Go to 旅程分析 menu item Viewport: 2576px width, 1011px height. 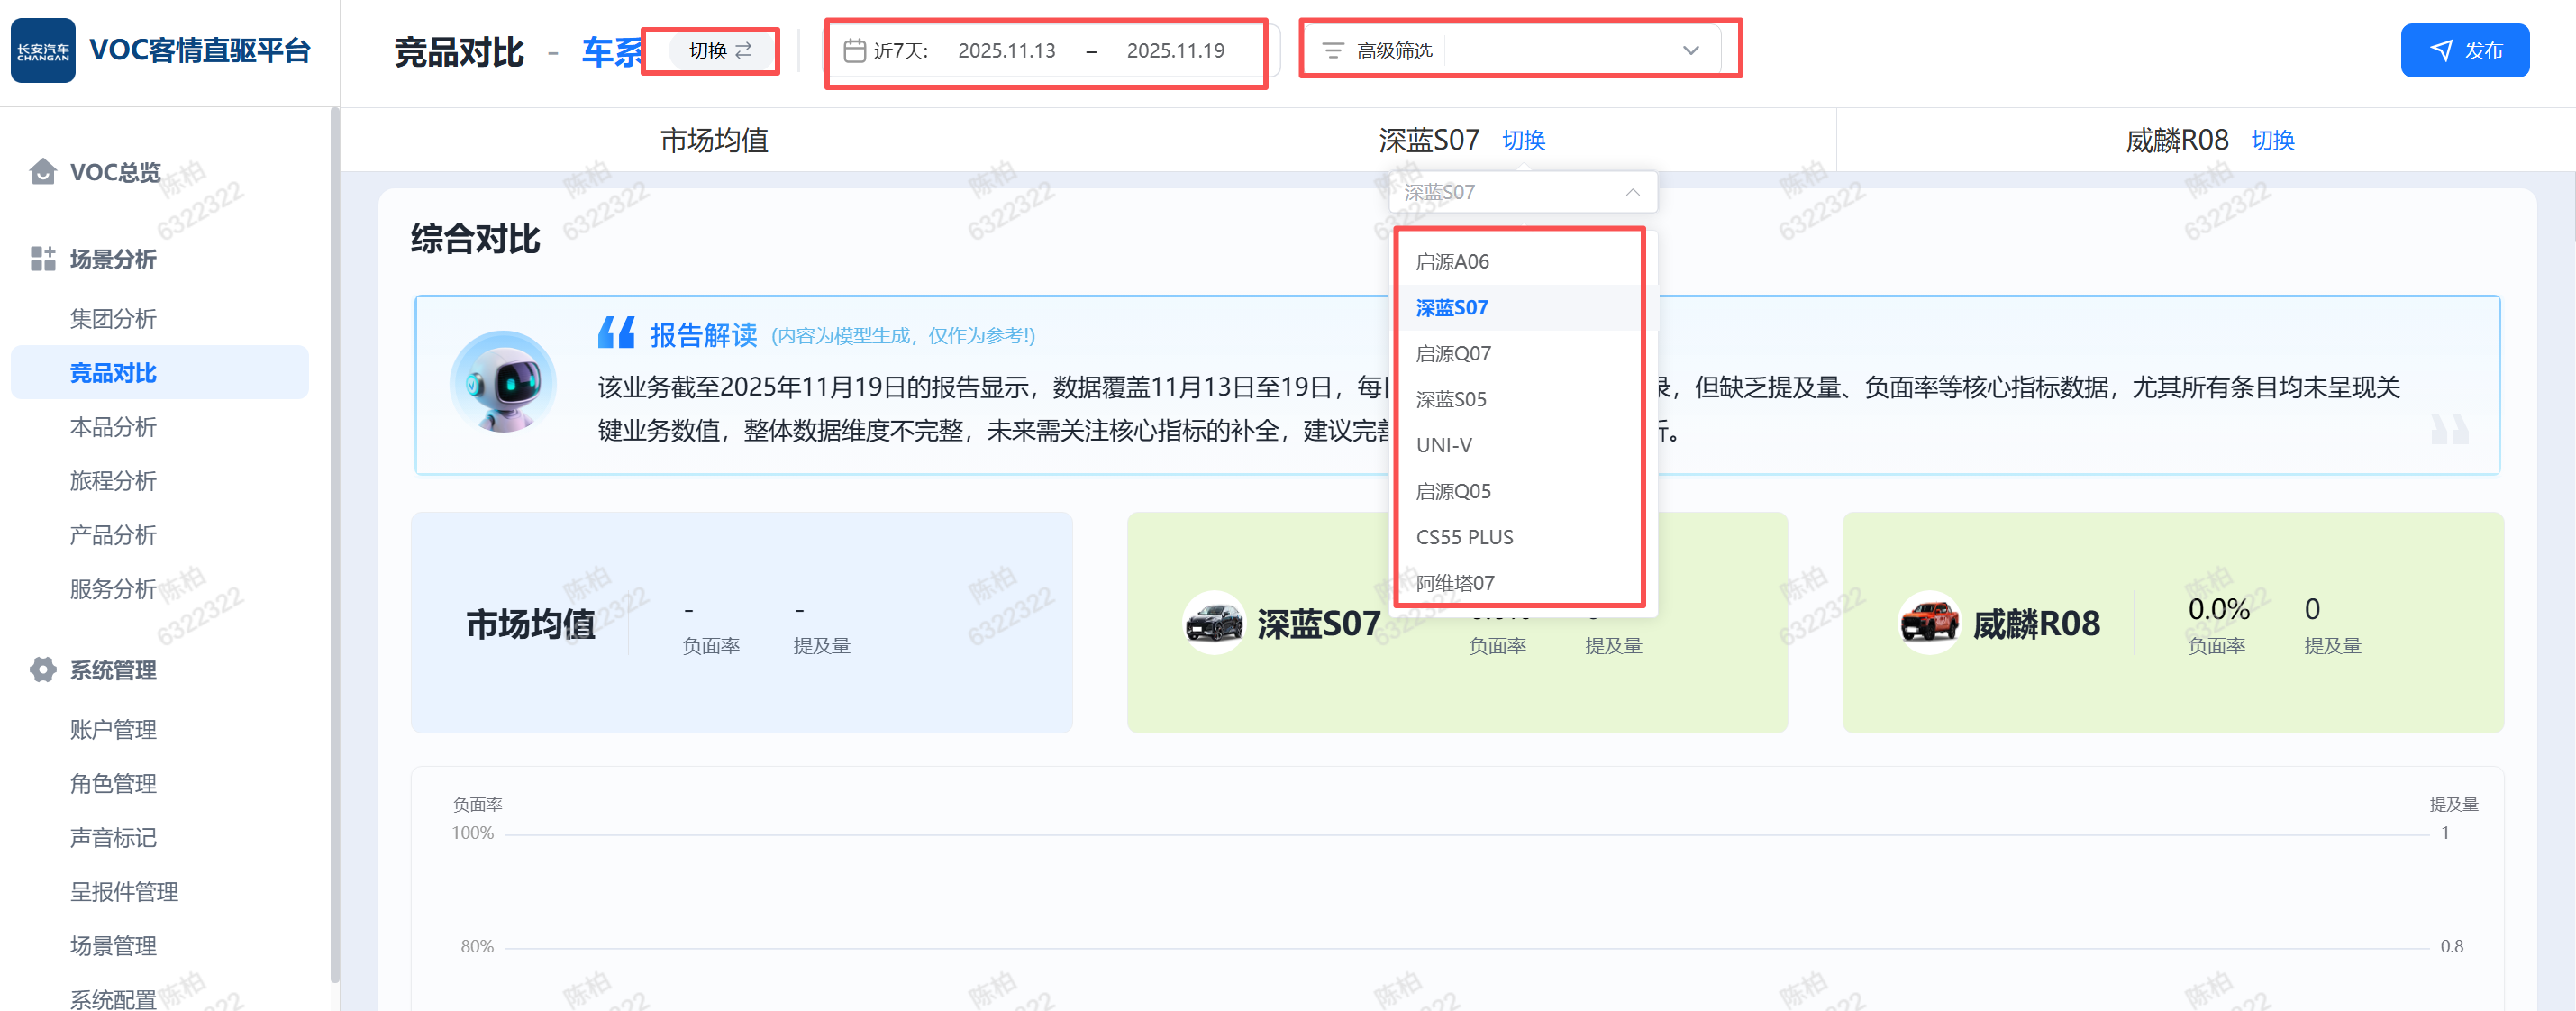pos(113,481)
